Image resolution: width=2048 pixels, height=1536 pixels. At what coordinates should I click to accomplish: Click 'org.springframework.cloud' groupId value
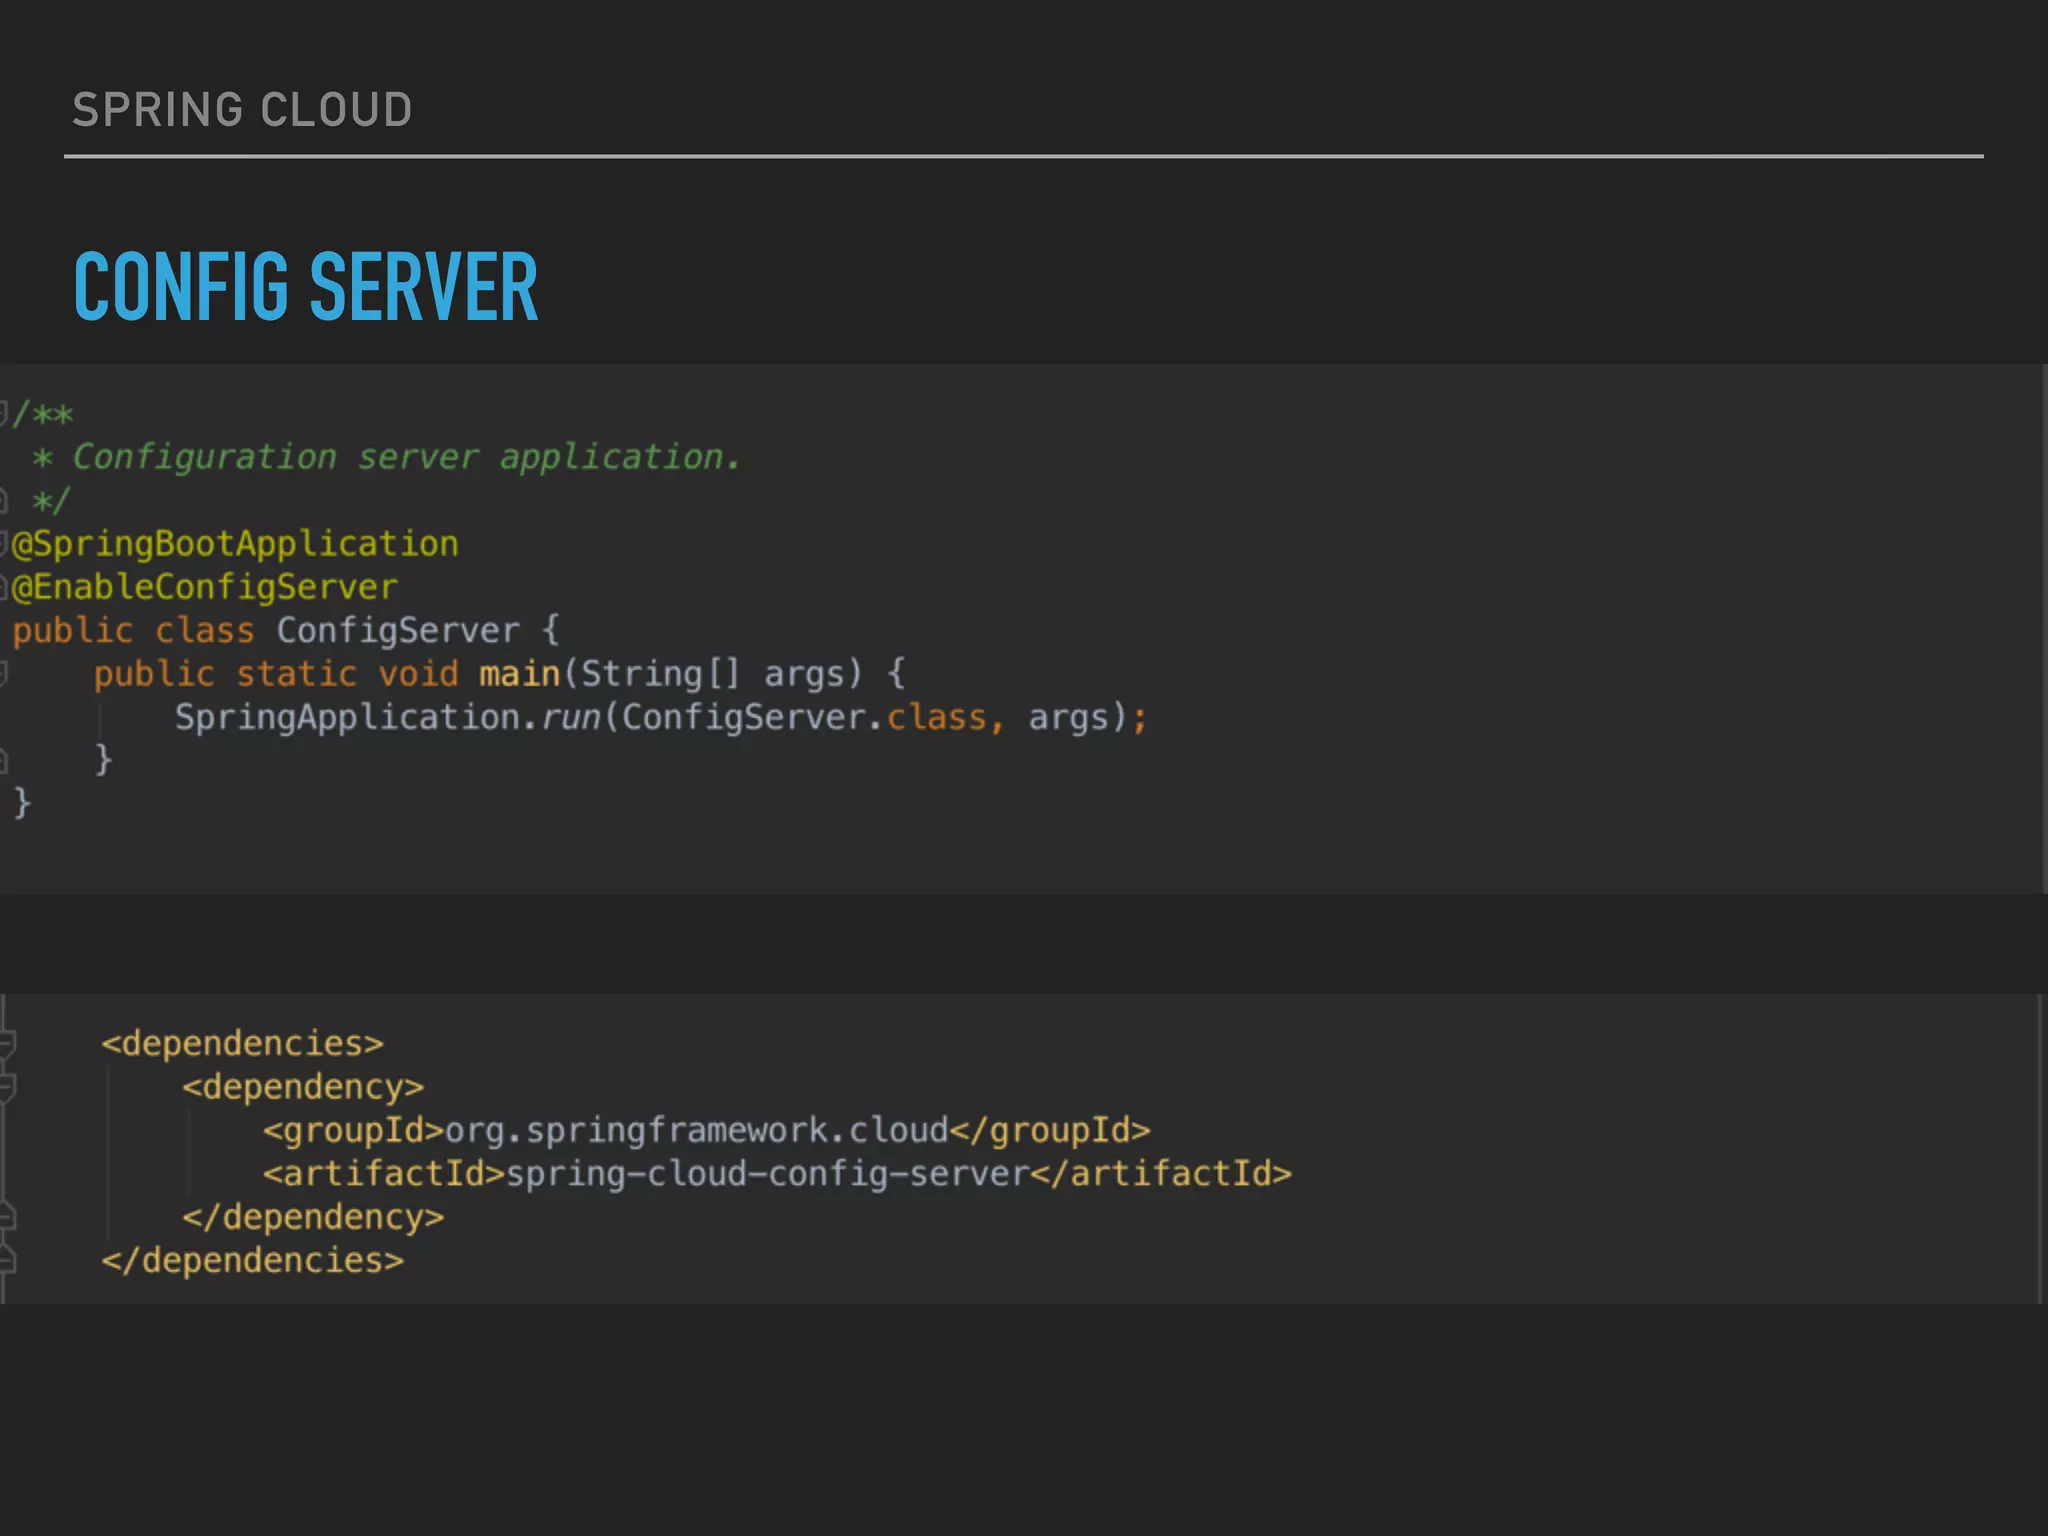pyautogui.click(x=696, y=1130)
